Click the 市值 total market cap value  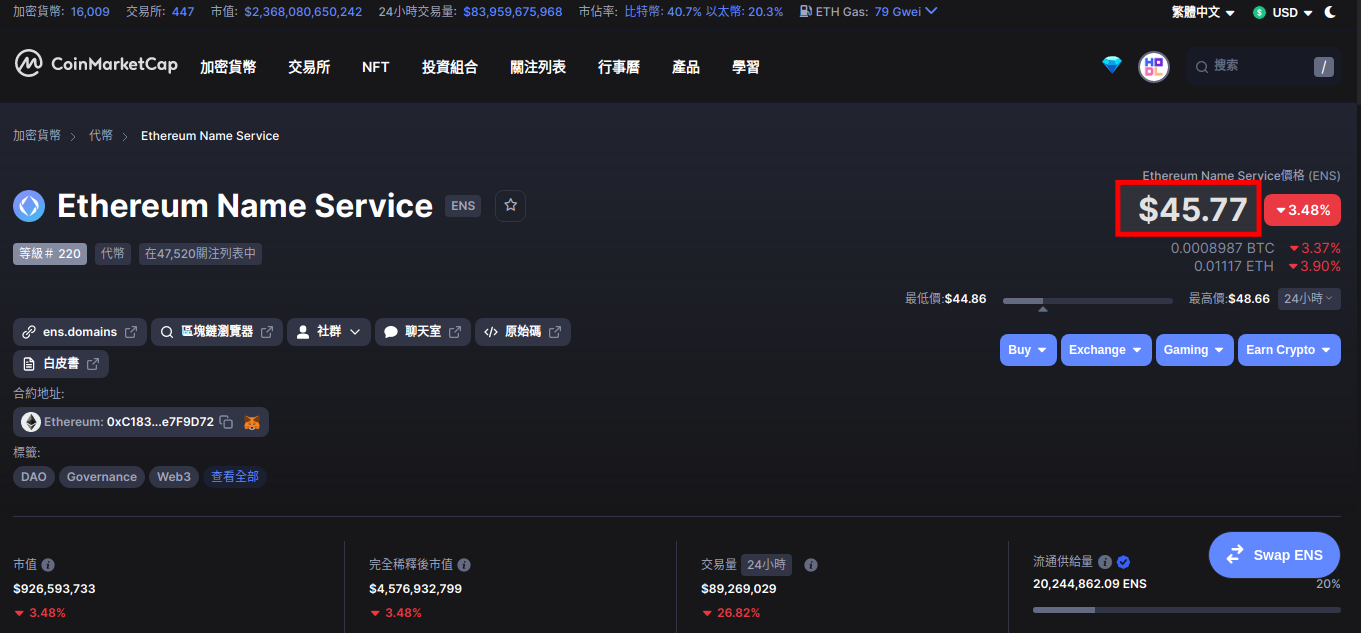click(x=303, y=12)
